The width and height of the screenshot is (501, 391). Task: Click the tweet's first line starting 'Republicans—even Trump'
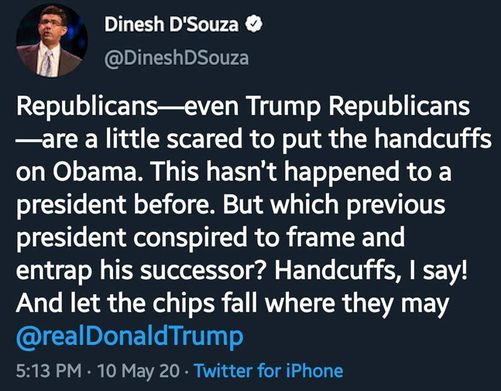(x=243, y=106)
